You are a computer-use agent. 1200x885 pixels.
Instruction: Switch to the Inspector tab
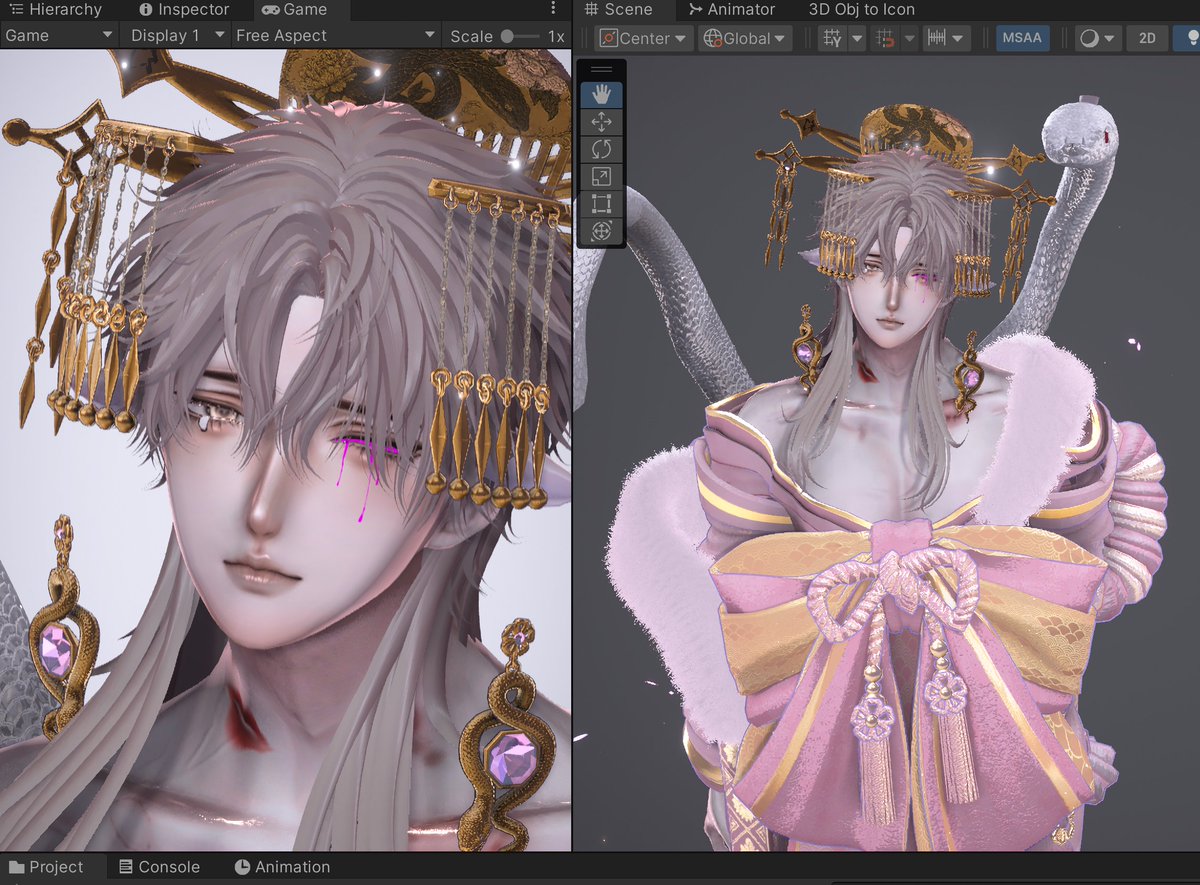click(184, 10)
